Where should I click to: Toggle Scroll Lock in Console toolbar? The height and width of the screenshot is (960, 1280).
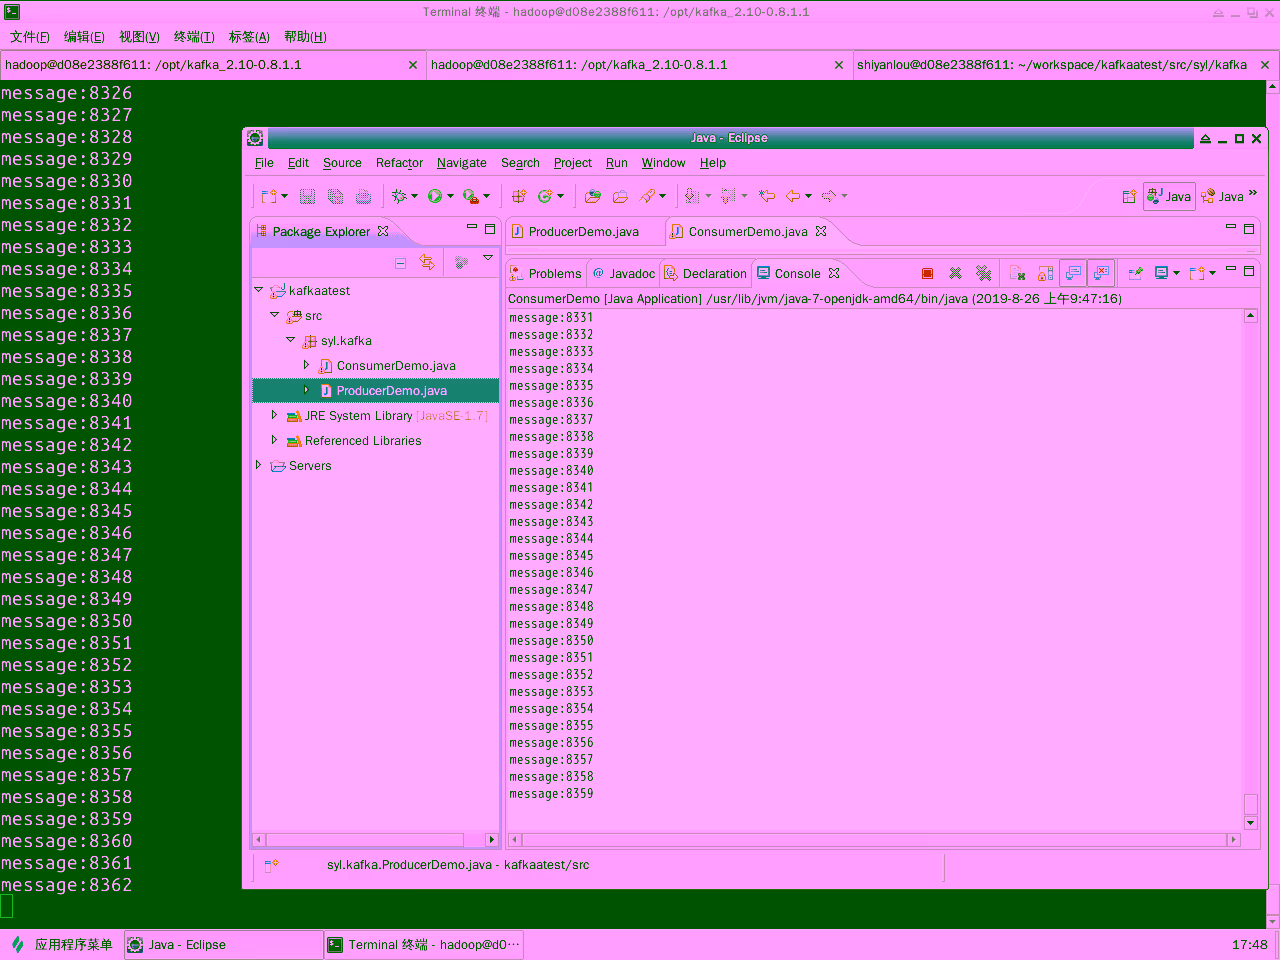pos(1046,273)
